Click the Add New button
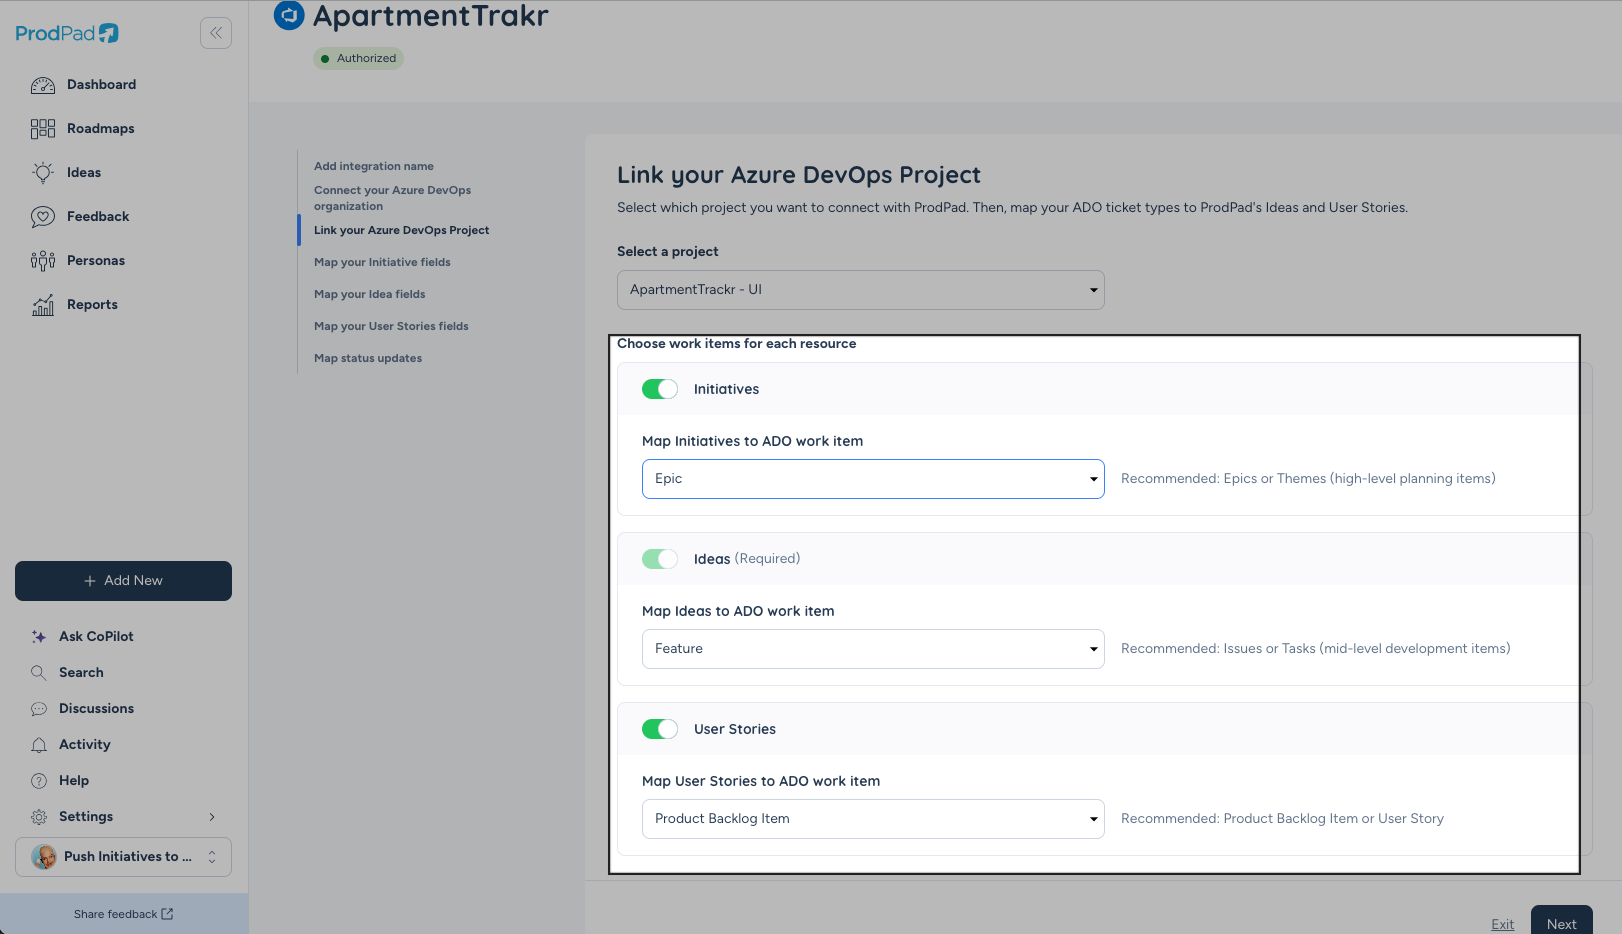Screen dimensions: 1622x934 (124, 581)
